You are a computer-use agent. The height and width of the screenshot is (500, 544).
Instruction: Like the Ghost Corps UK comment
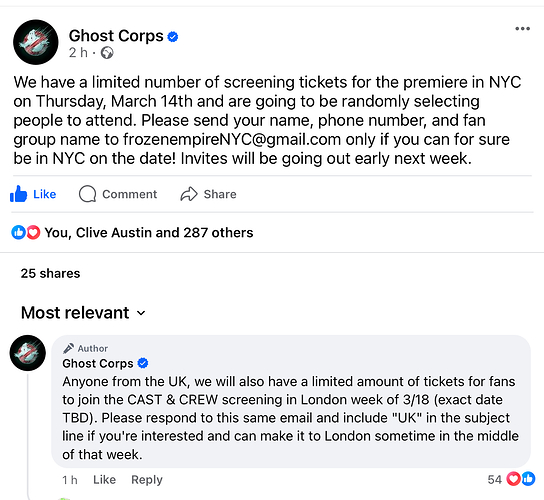pos(104,480)
